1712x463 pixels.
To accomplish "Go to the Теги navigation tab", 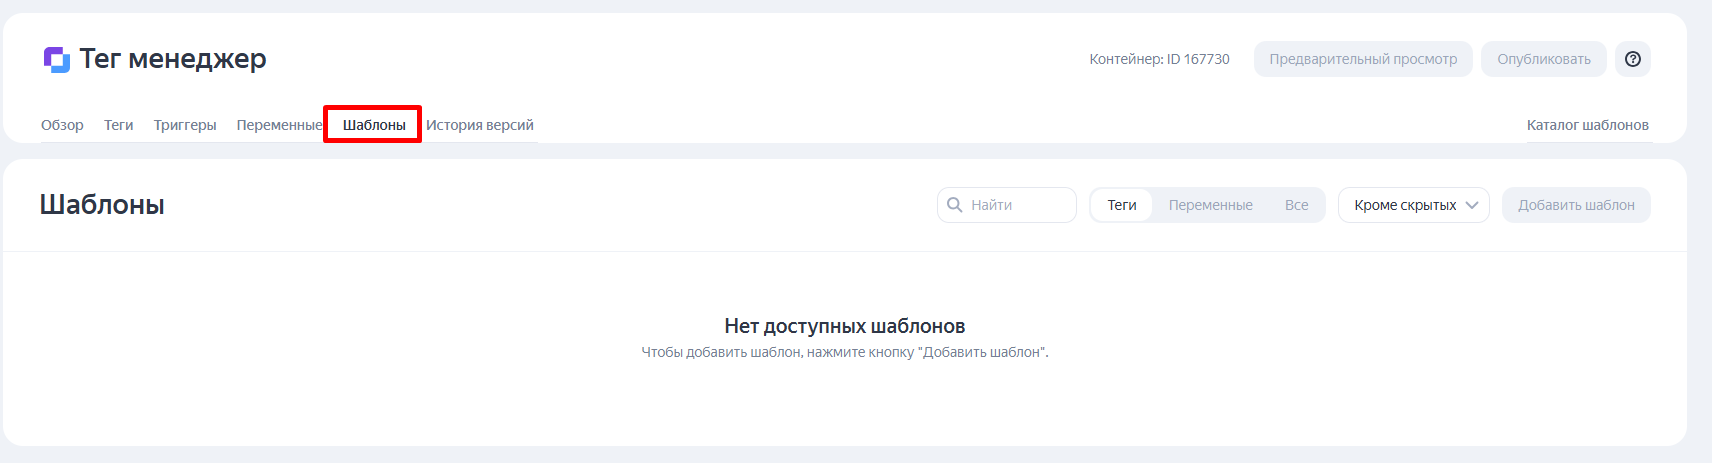I will click(x=118, y=125).
